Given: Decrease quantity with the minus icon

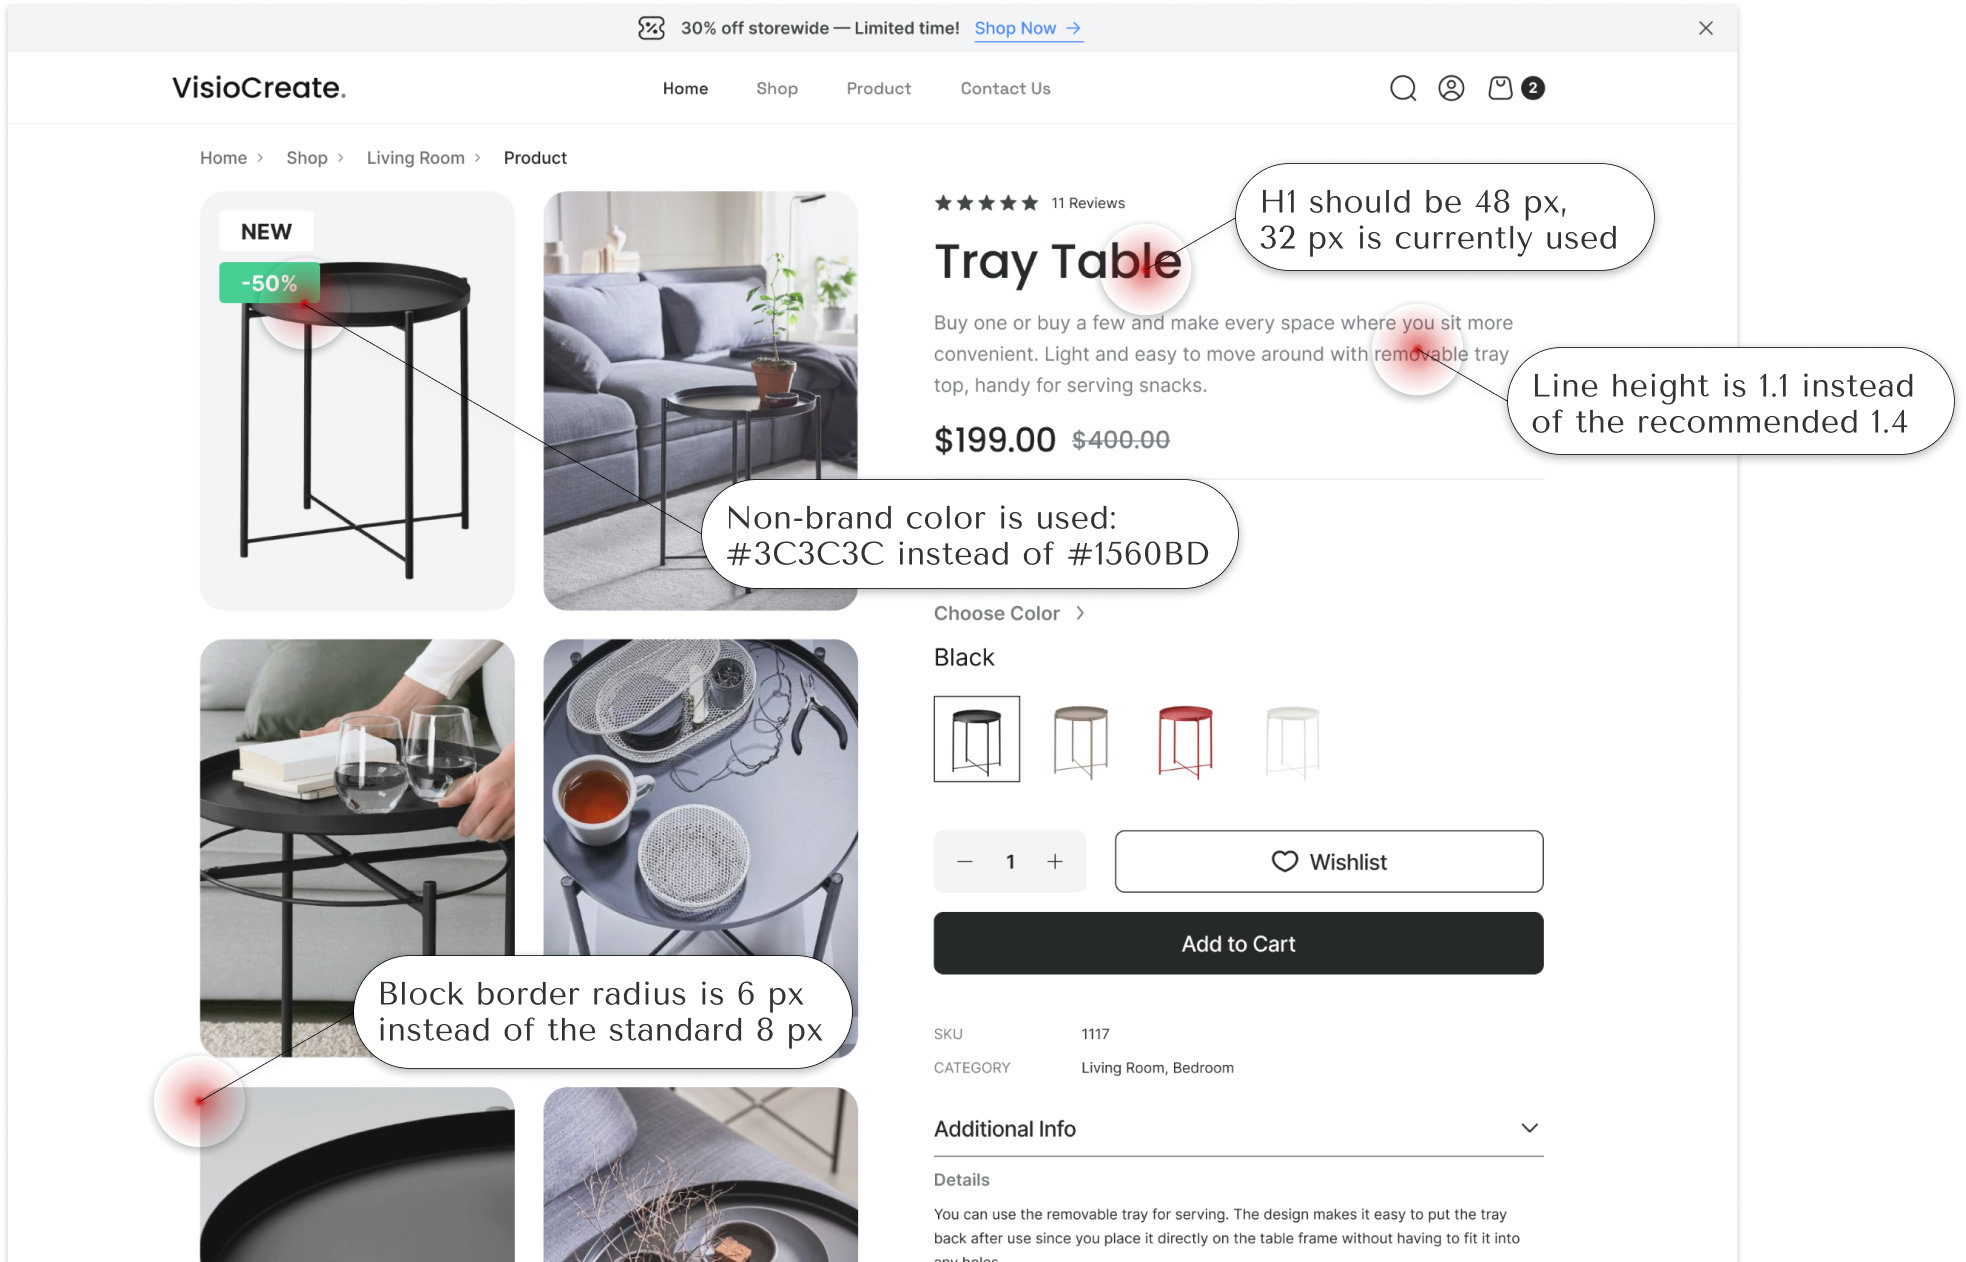Looking at the screenshot, I should [965, 861].
